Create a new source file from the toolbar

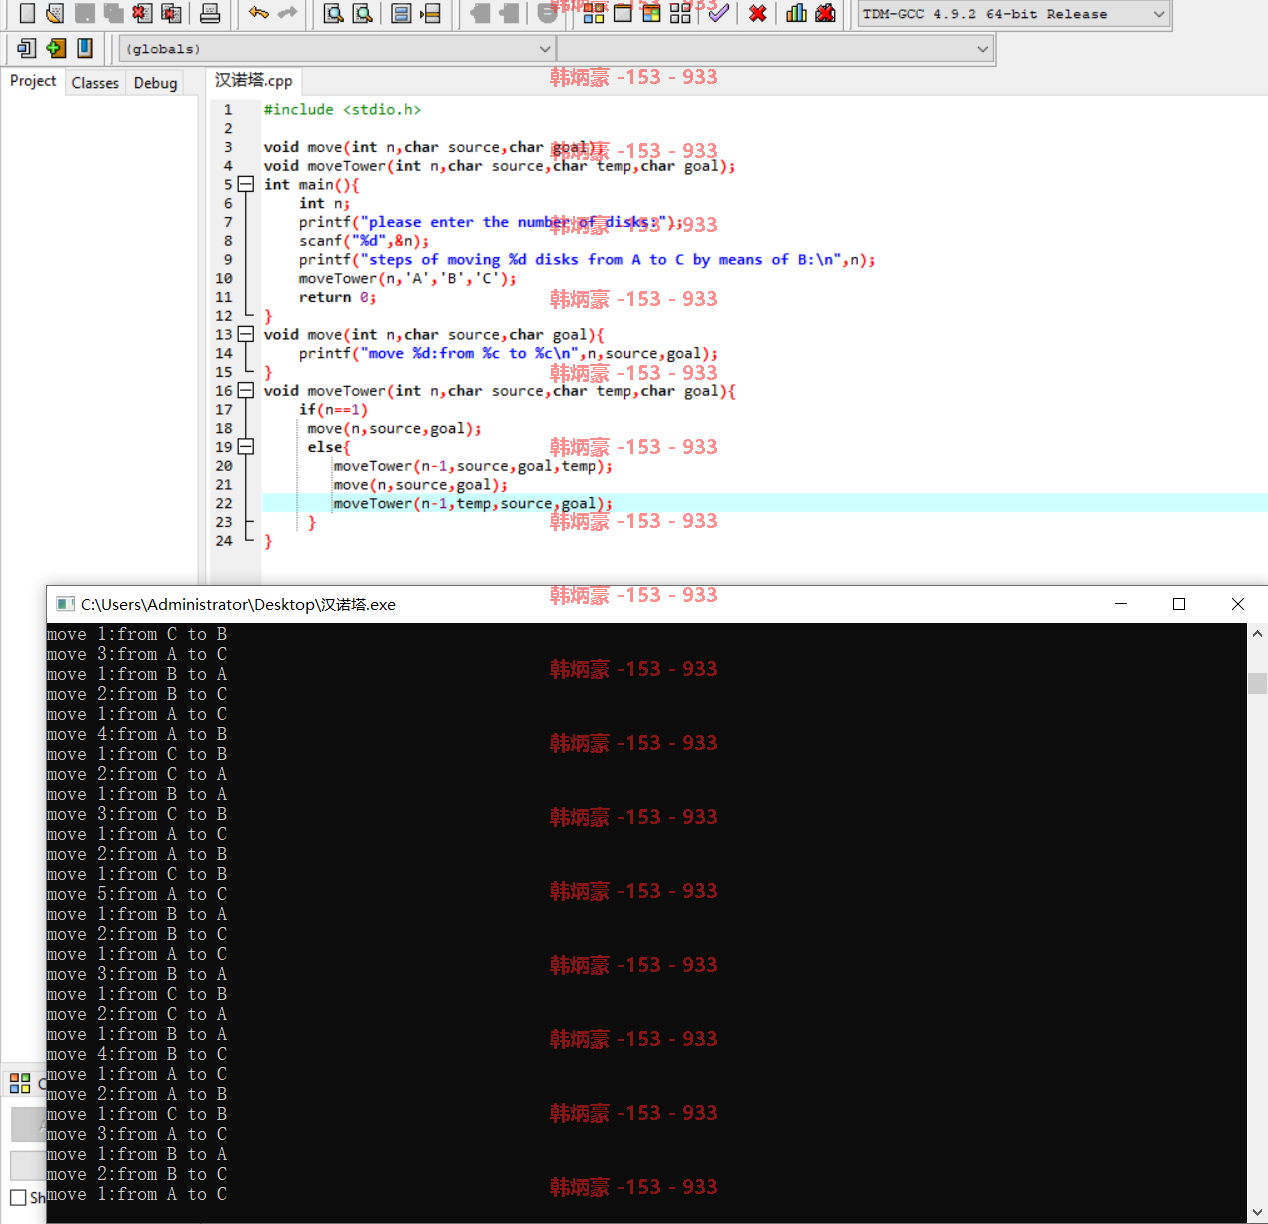click(27, 13)
